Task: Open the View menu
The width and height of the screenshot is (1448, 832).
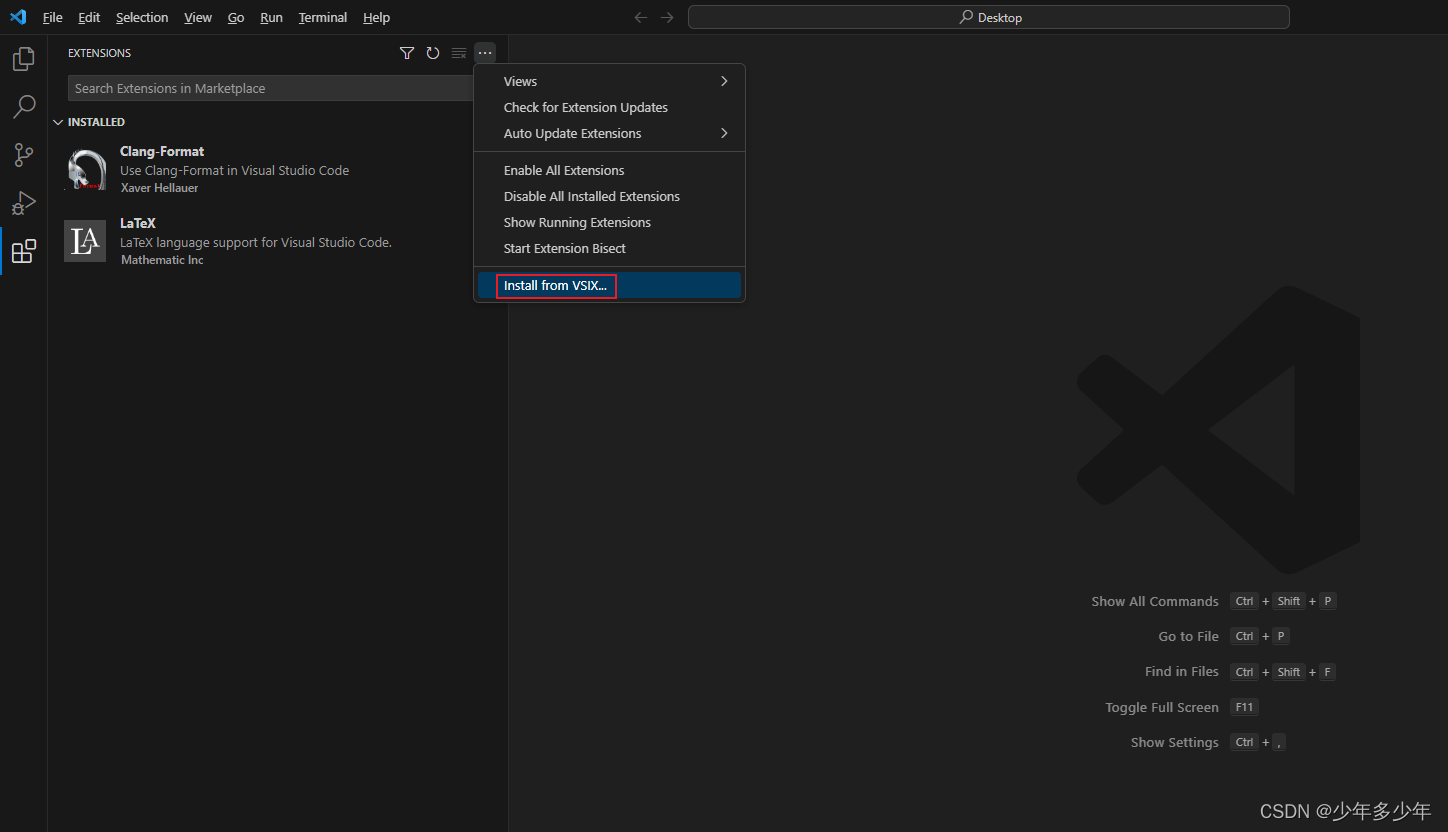Action: tap(198, 17)
